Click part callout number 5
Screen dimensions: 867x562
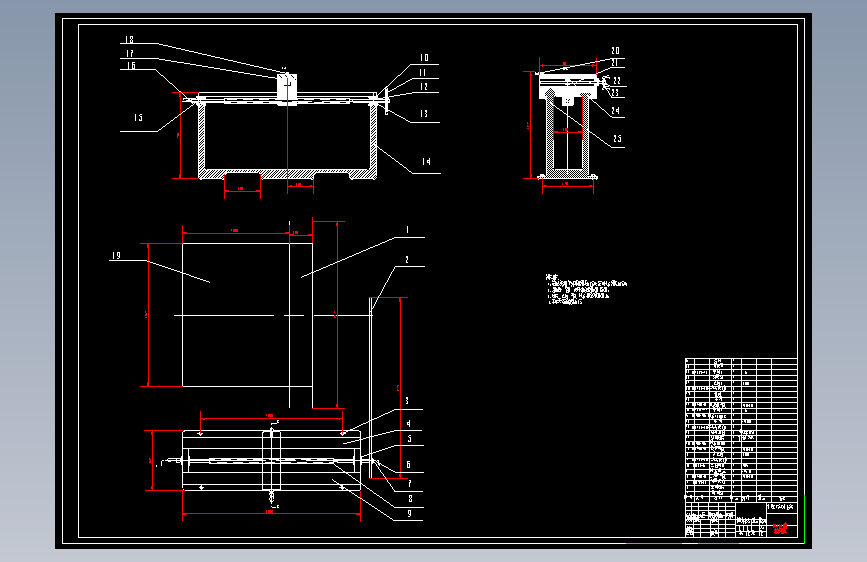click(409, 439)
